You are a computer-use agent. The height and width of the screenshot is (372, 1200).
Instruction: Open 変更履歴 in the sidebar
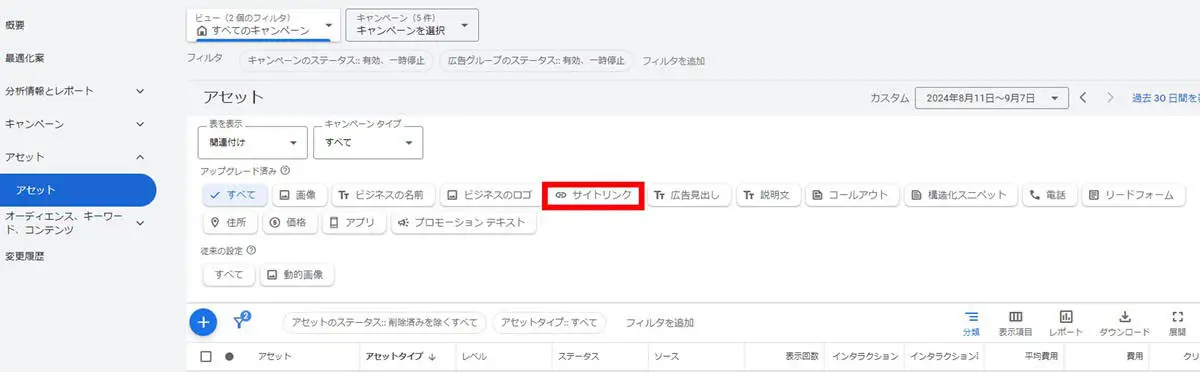click(x=24, y=256)
